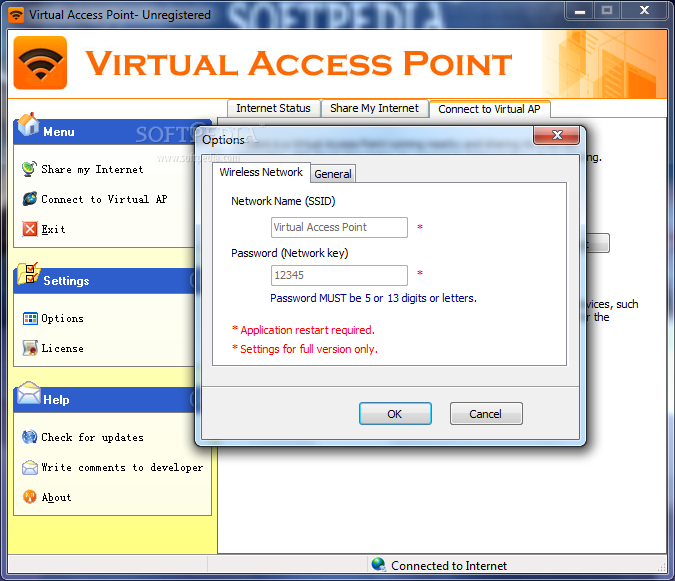Screen dimensions: 675x581
Task: Click the OK button in Options dialog
Action: point(395,414)
